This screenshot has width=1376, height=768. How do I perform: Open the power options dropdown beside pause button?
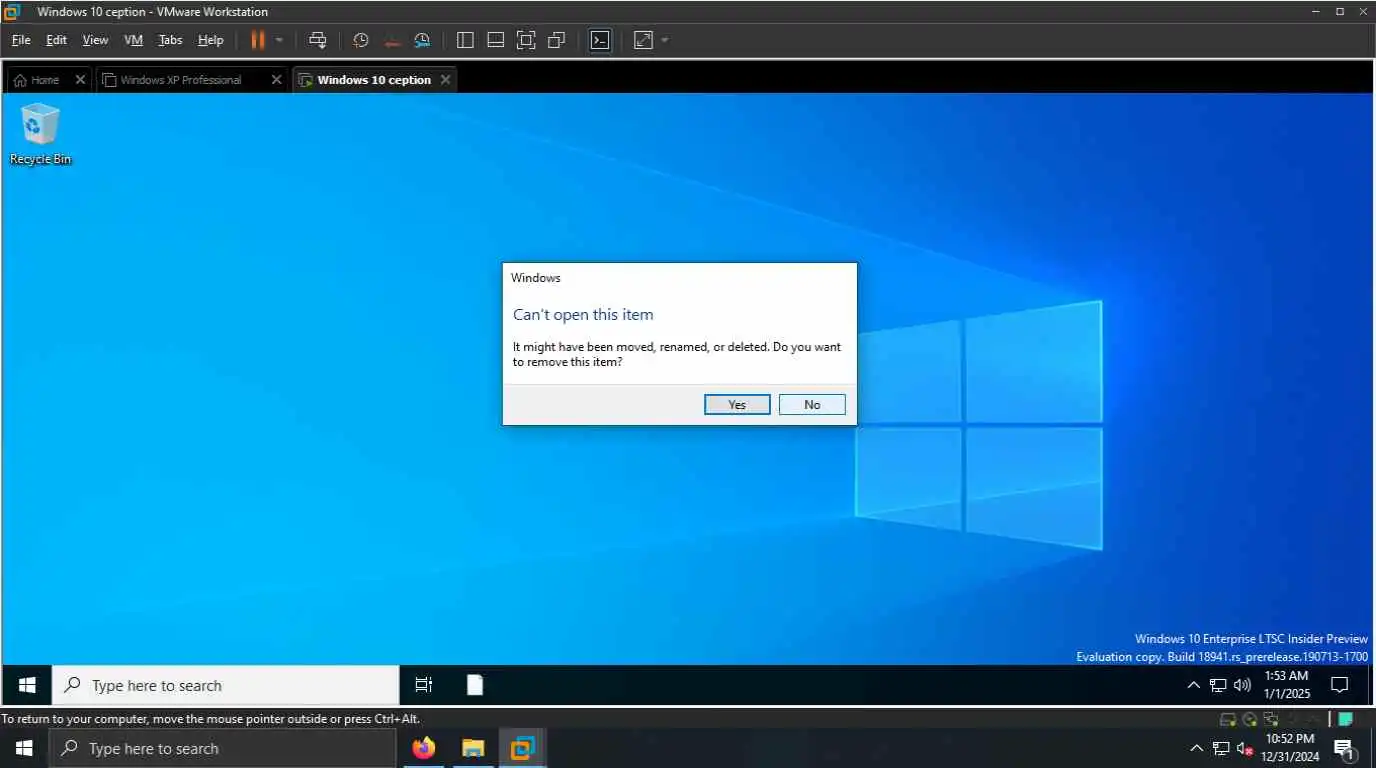click(x=279, y=40)
